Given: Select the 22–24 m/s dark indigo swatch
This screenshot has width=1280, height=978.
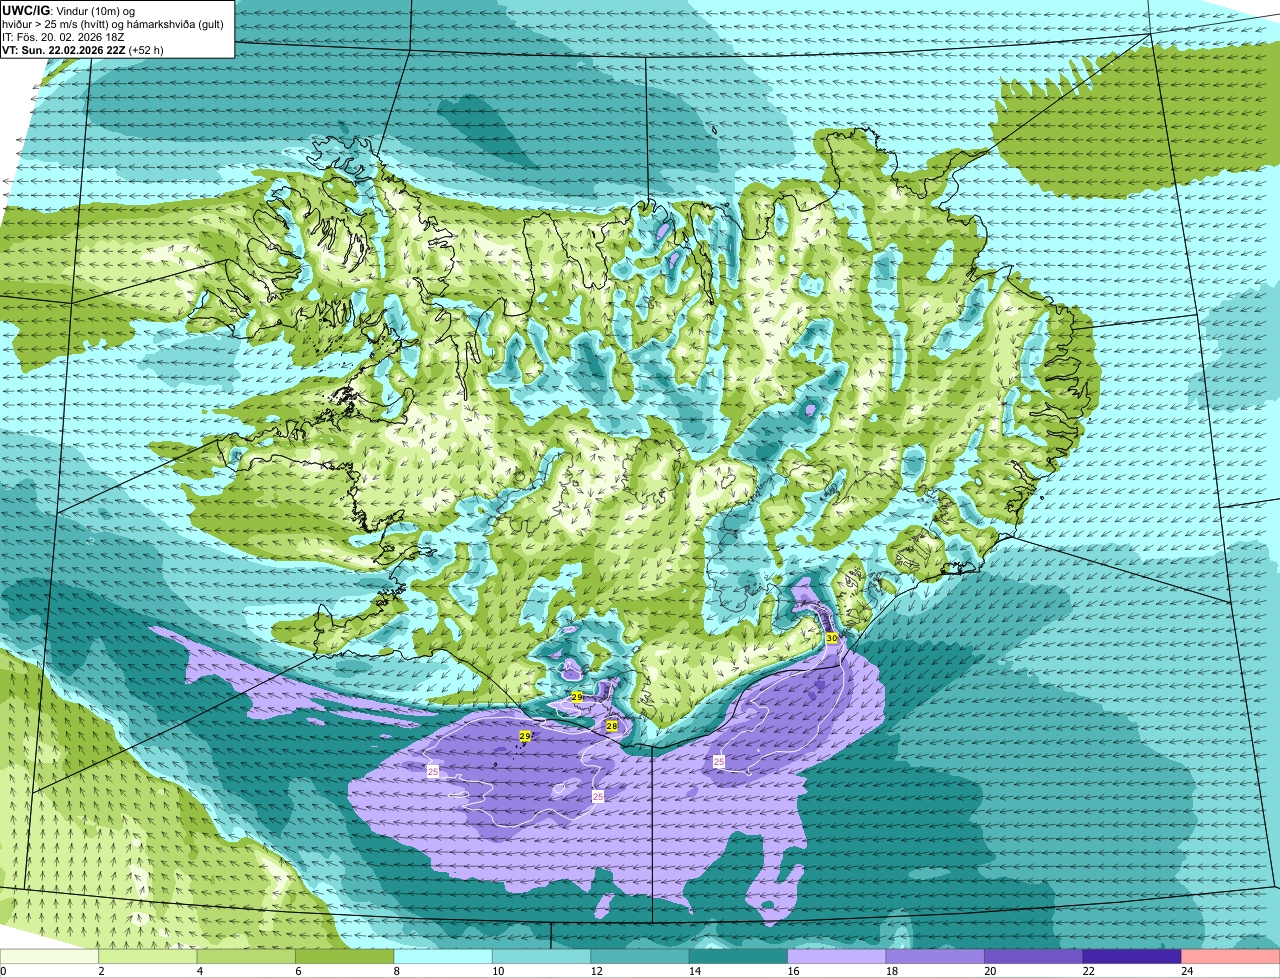Looking at the screenshot, I should click(1132, 956).
